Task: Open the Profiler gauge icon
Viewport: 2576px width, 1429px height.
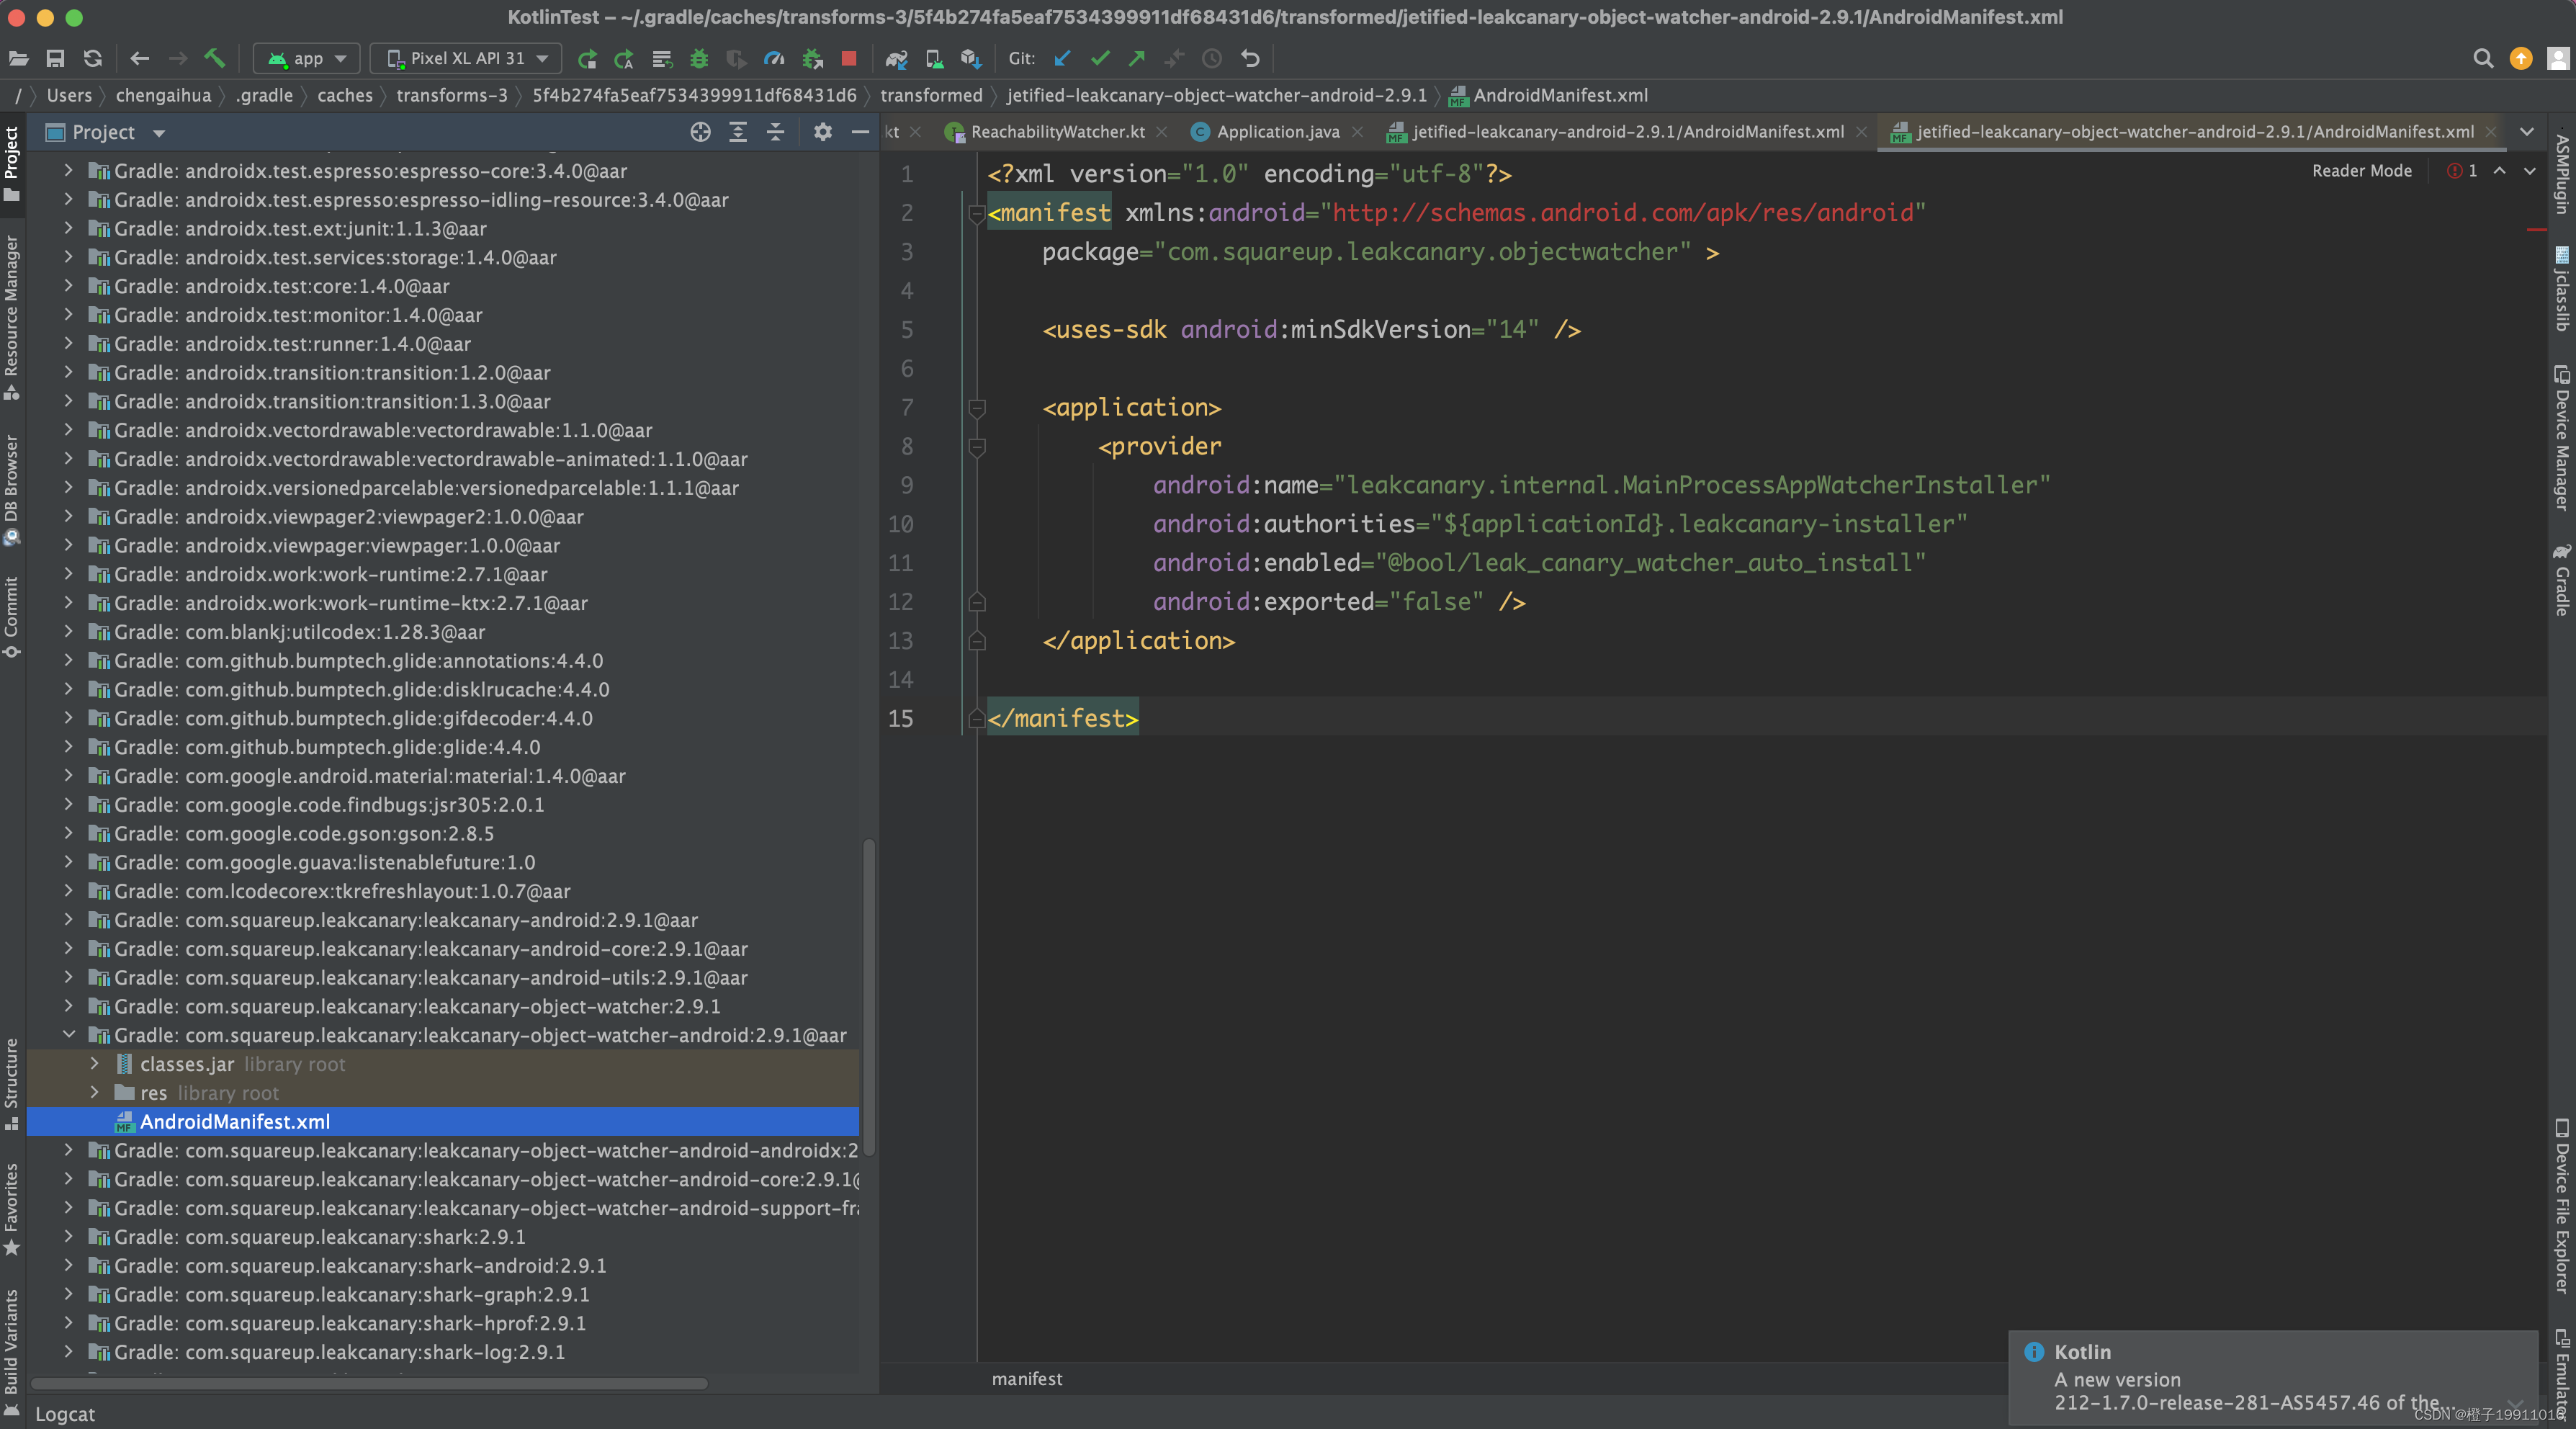Action: click(774, 59)
